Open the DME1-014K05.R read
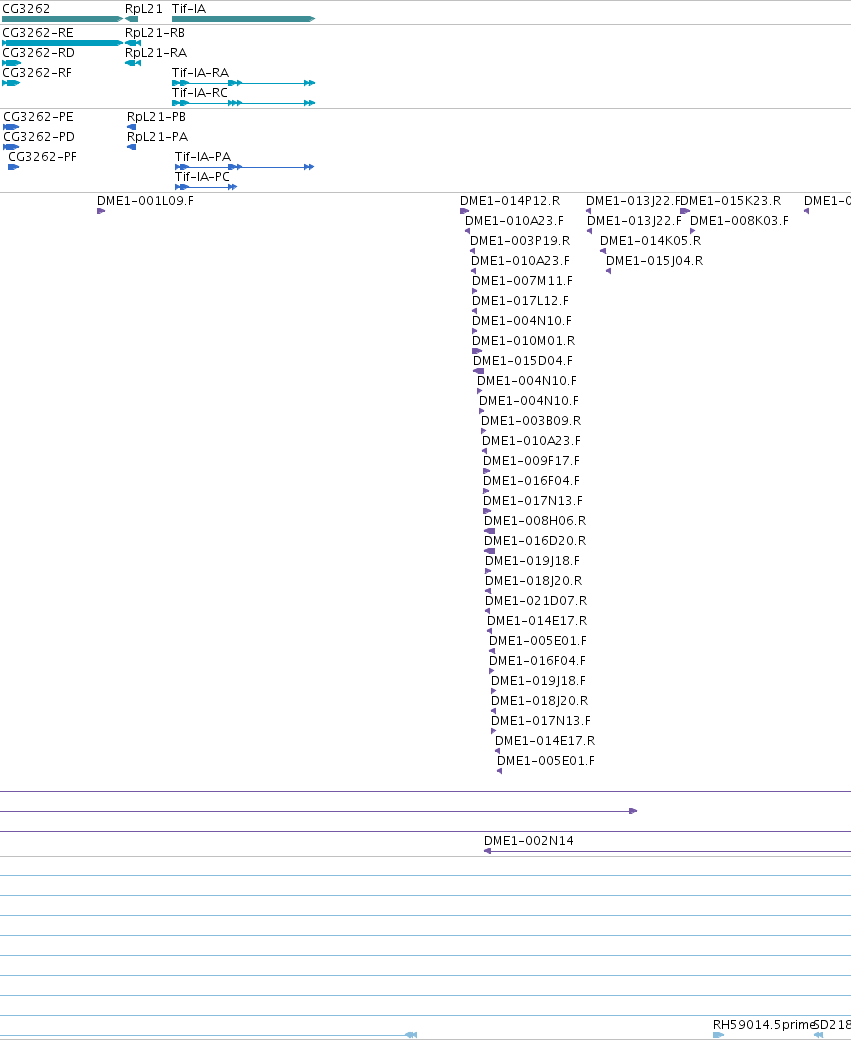 pos(651,240)
